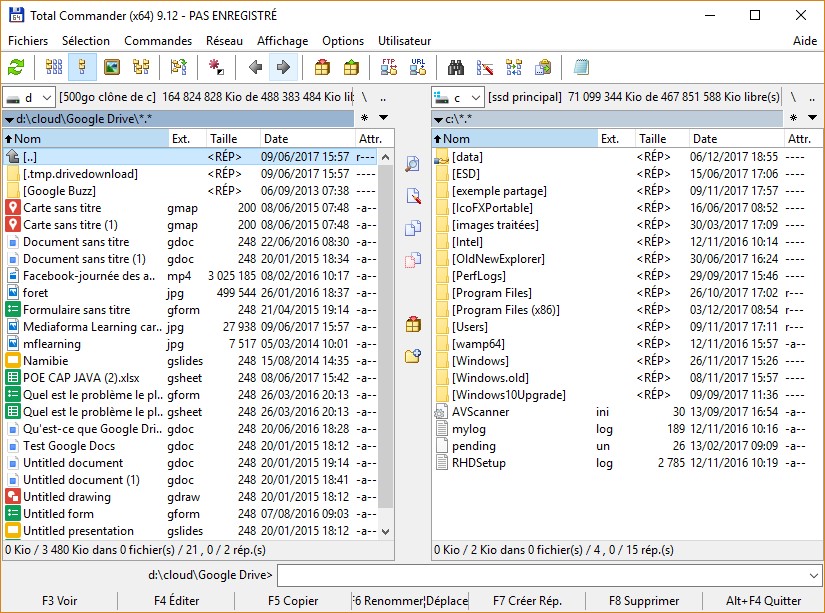Toggle the Brief file list view button
This screenshot has height=613, width=825.
[54, 68]
